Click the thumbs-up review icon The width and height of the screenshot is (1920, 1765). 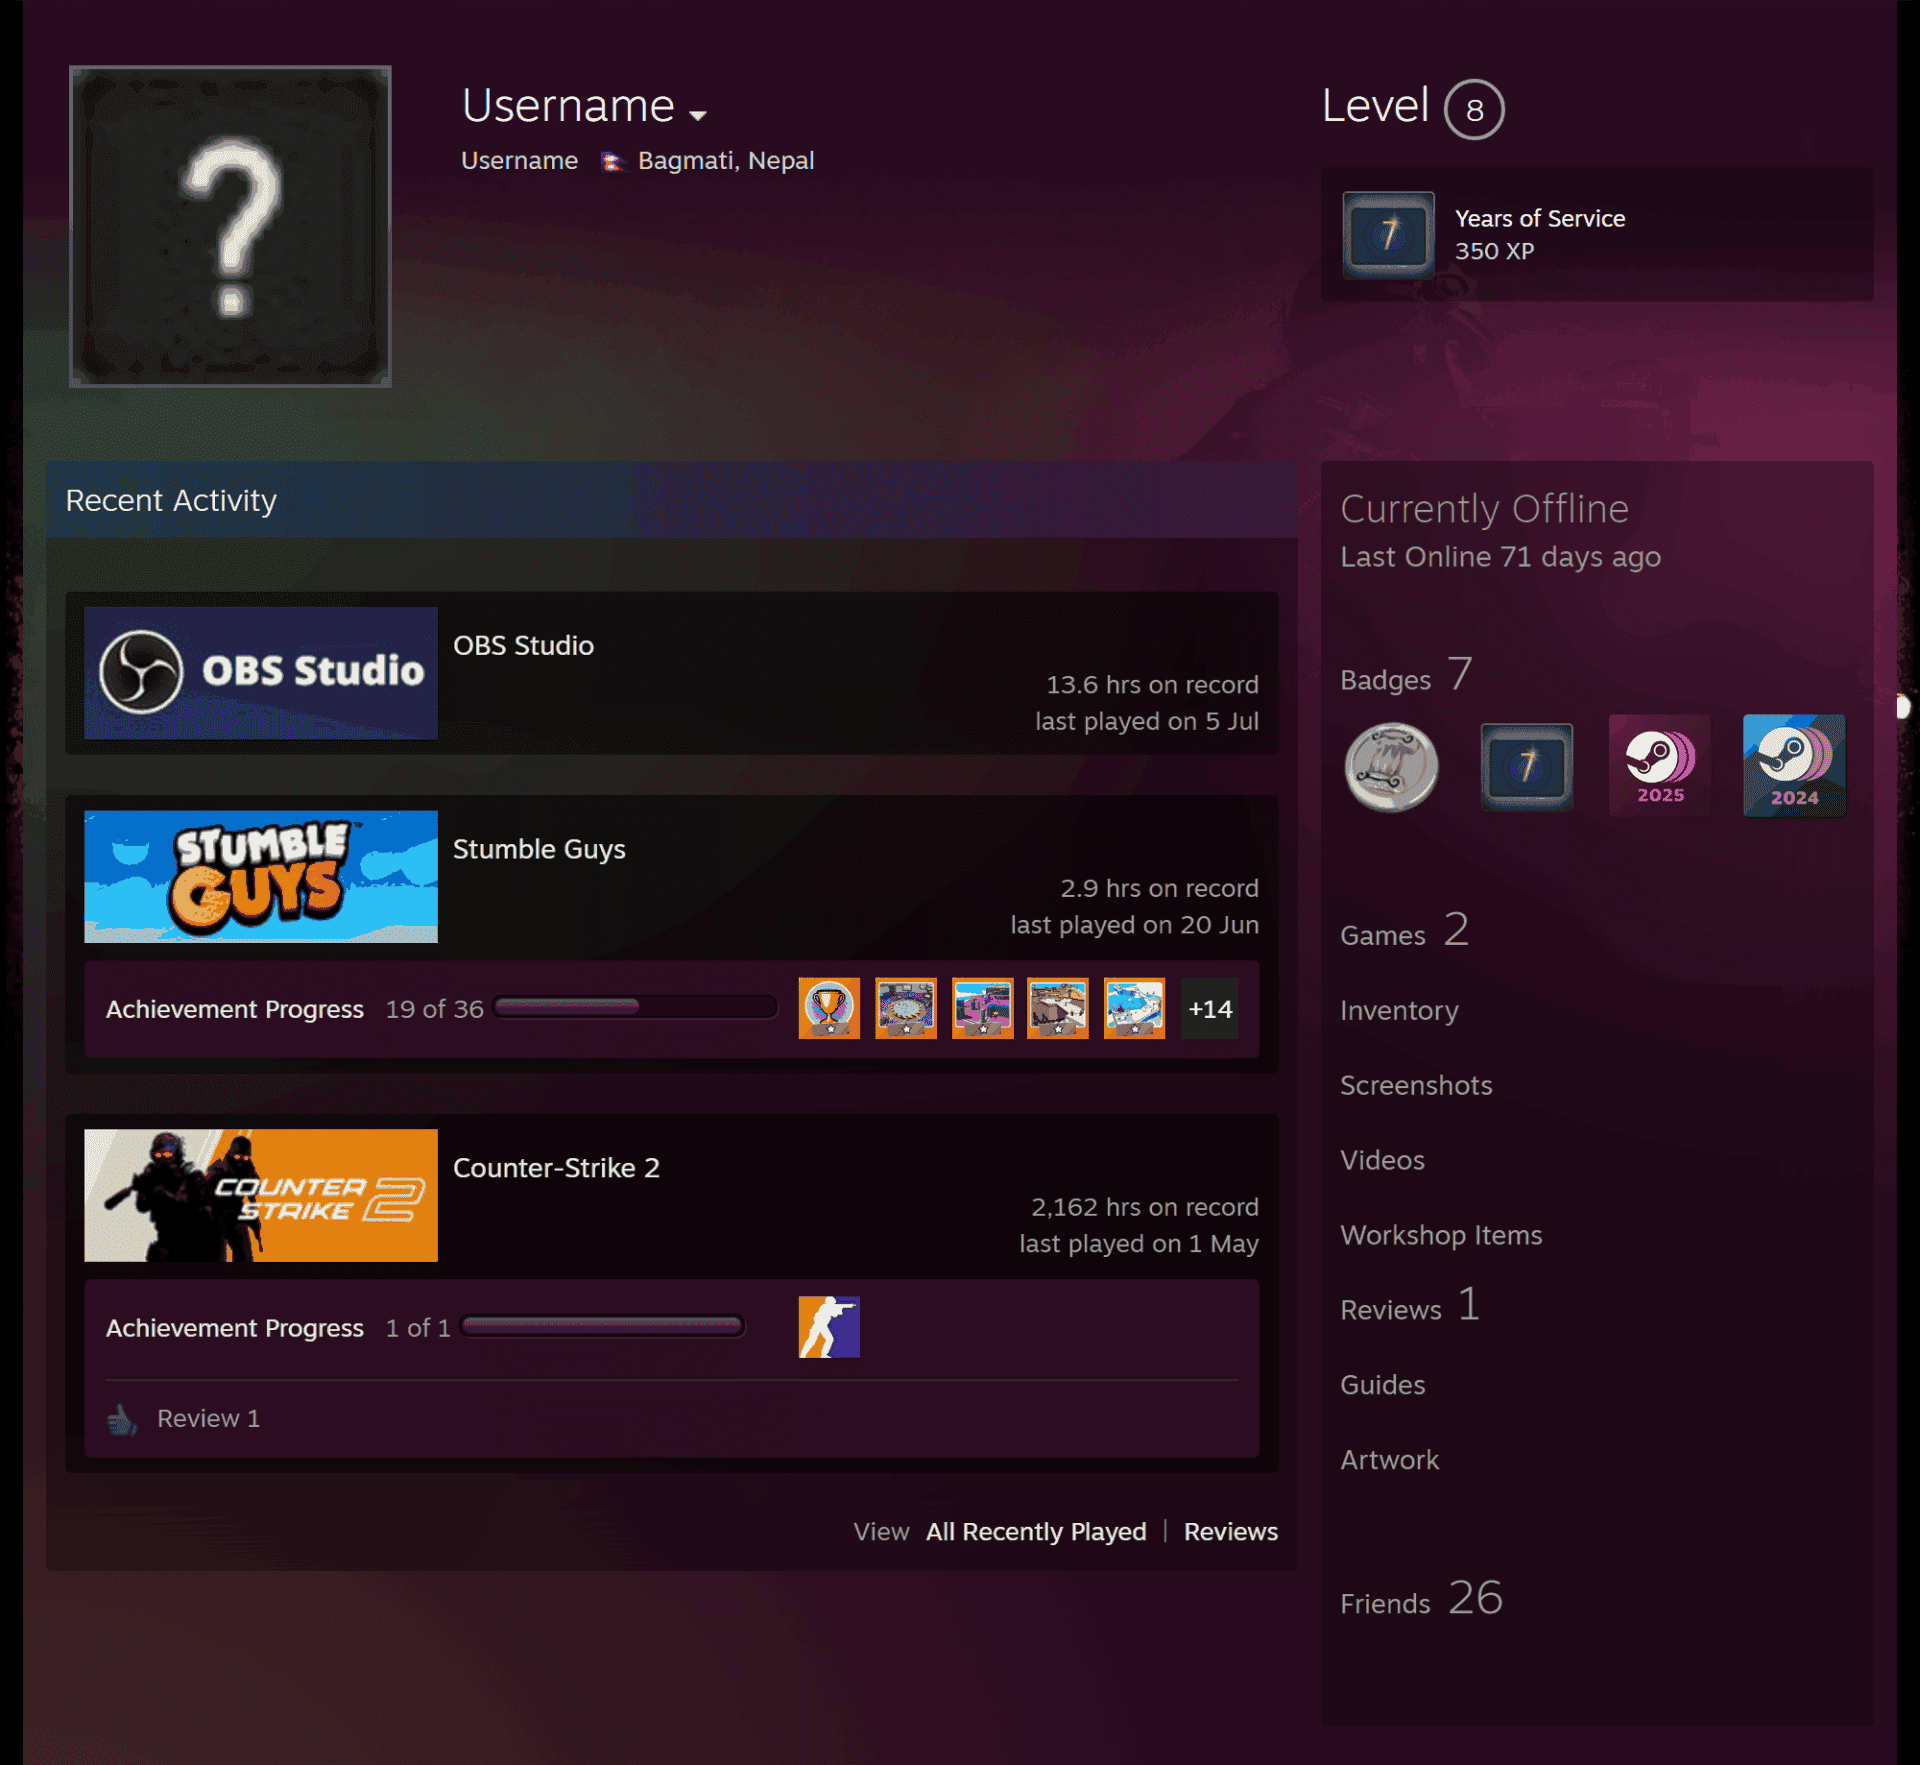click(x=122, y=1419)
